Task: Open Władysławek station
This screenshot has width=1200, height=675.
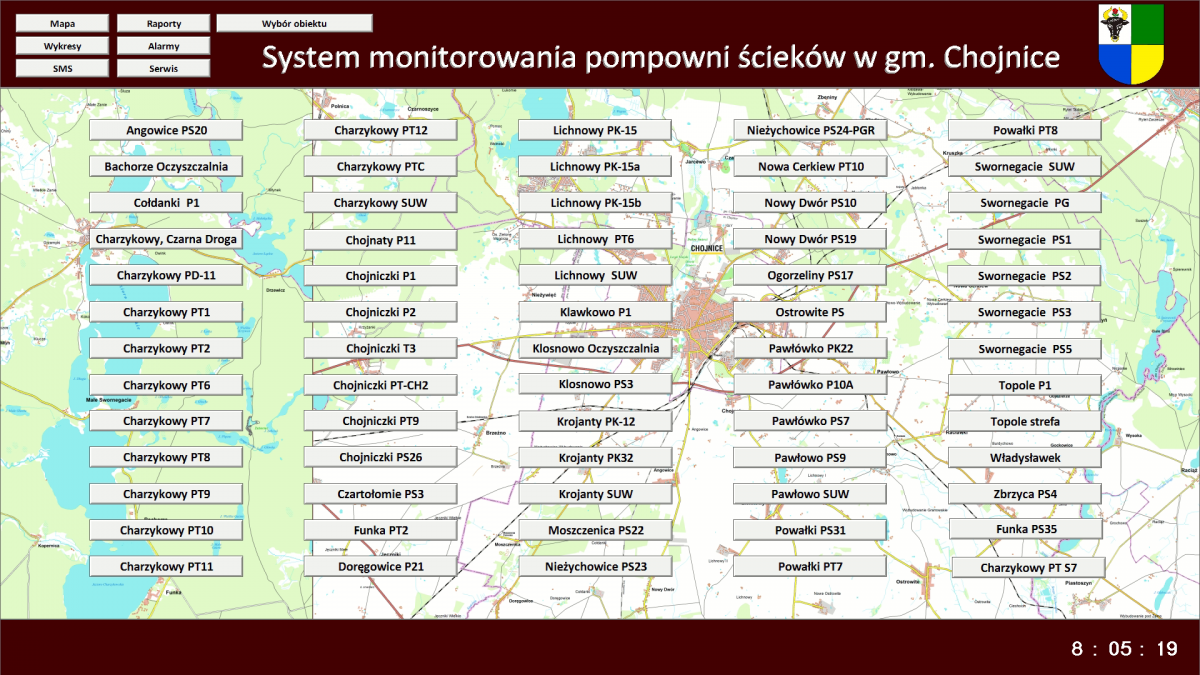Action: (x=1025, y=458)
